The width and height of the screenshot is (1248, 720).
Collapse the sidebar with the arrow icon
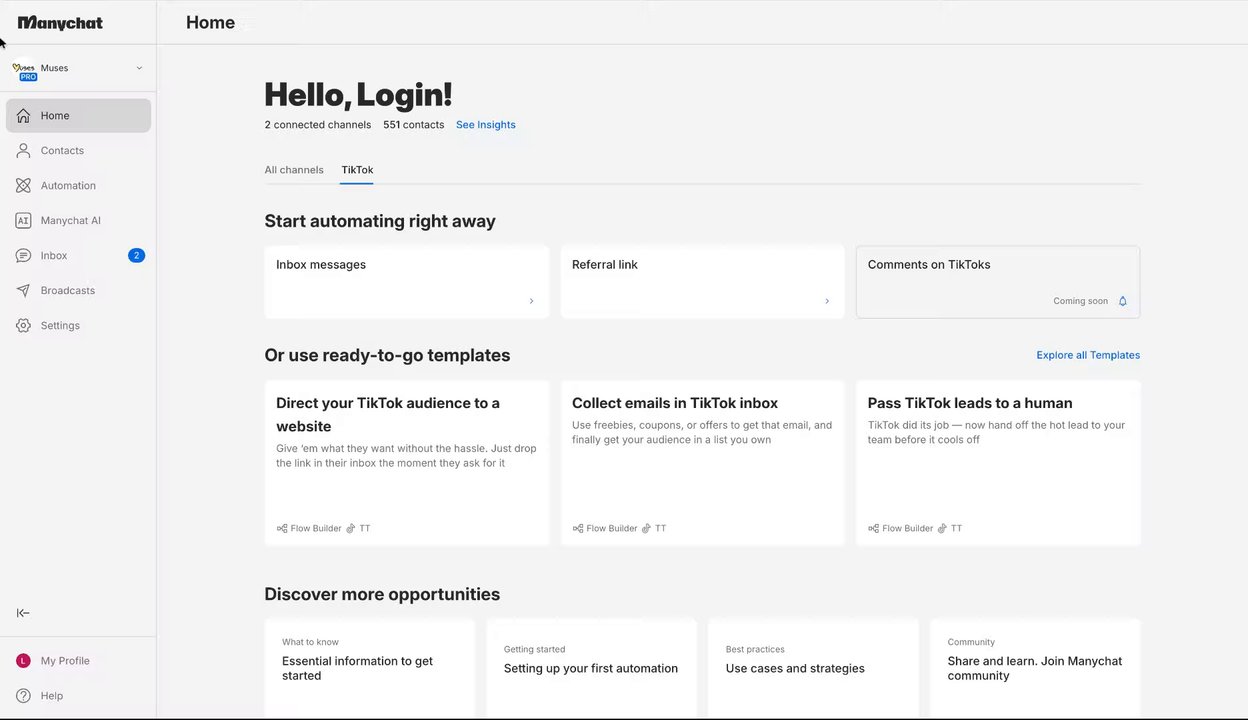23,613
